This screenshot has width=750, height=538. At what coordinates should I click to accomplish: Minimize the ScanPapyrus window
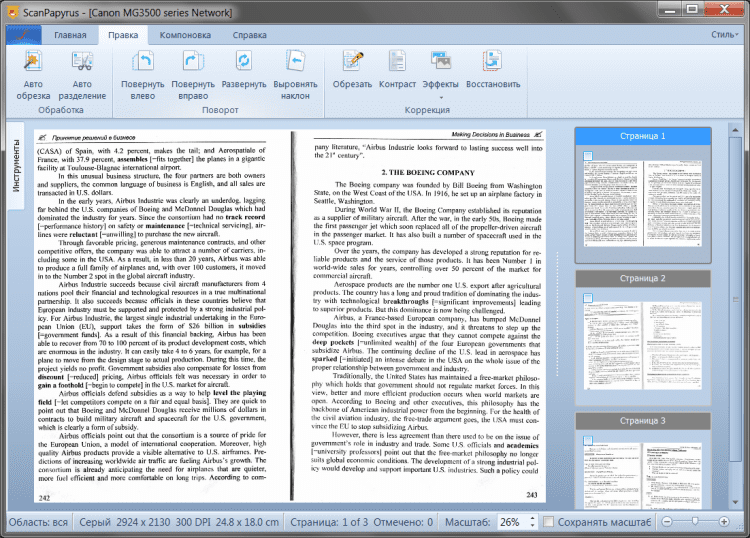670,8
